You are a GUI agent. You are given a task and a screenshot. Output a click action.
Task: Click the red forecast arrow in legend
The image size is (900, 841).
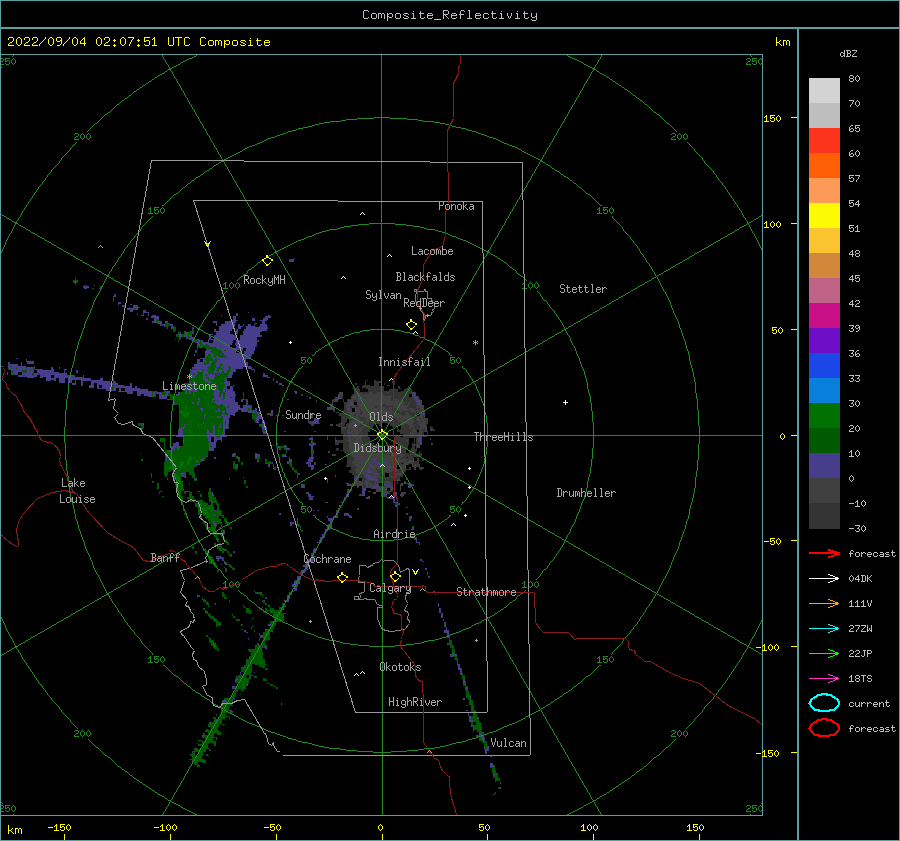pos(824,553)
